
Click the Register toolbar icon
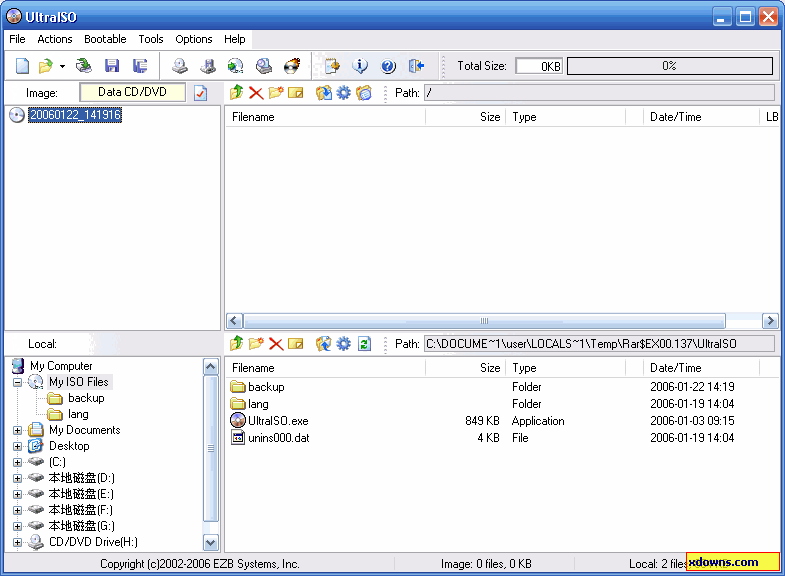[332, 66]
